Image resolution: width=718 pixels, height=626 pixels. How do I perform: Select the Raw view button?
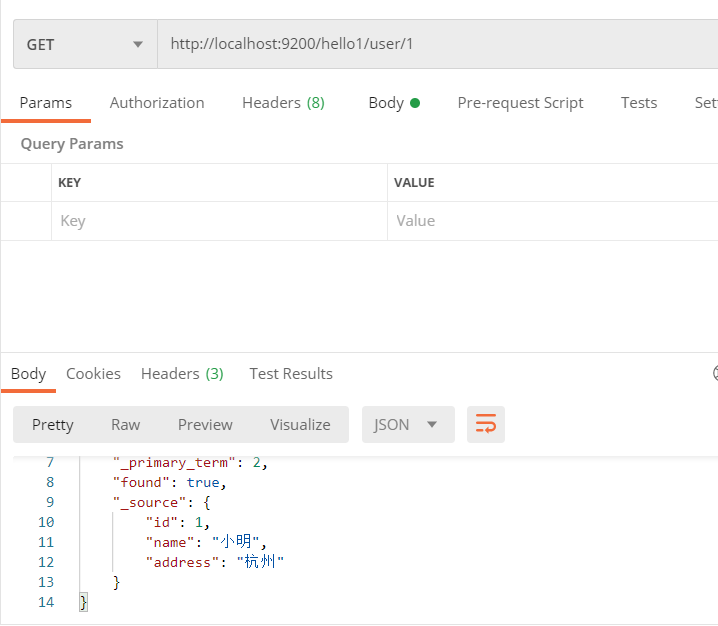(125, 425)
